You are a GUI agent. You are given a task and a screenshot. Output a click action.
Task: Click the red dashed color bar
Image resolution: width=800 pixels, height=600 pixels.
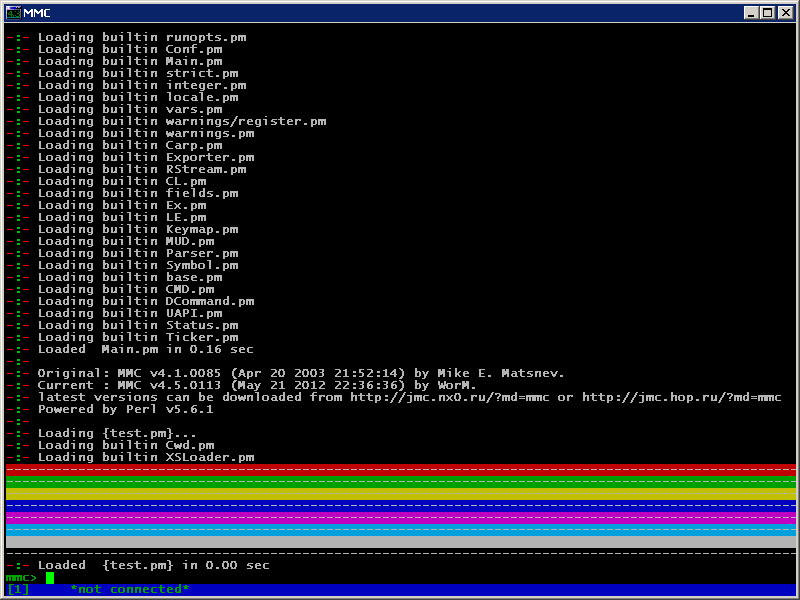pyautogui.click(x=400, y=468)
